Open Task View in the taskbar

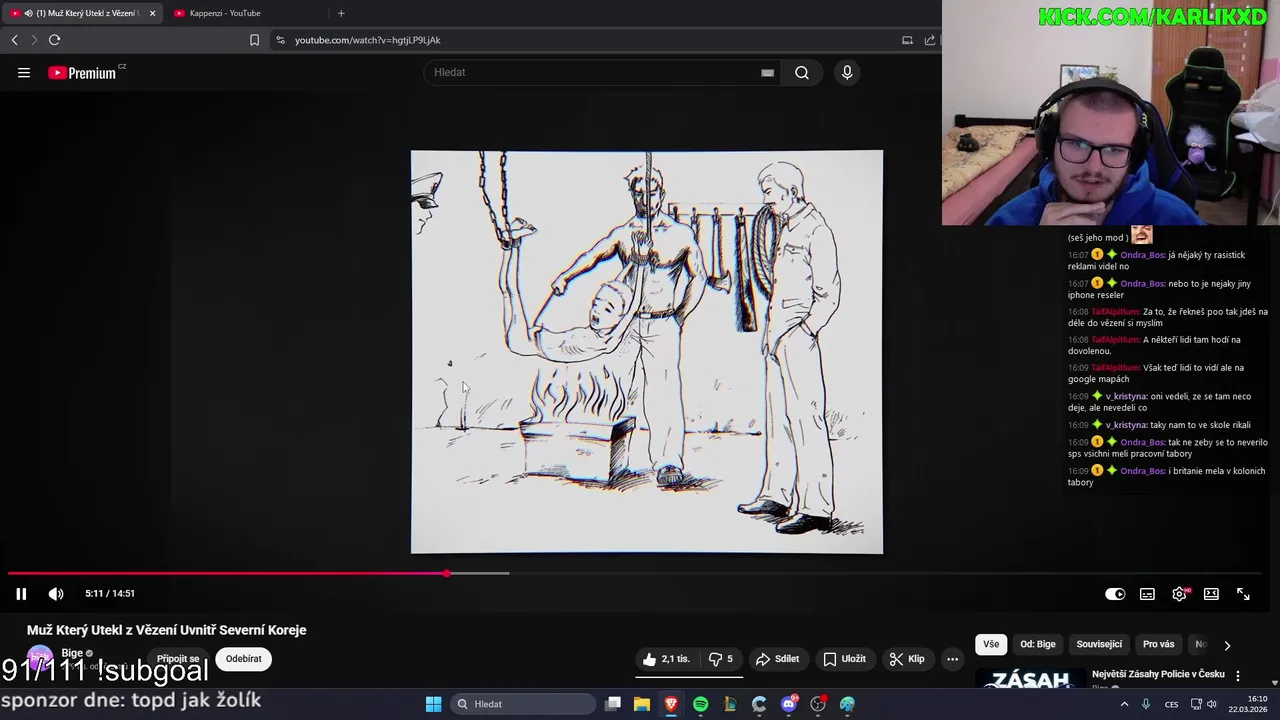(x=613, y=704)
